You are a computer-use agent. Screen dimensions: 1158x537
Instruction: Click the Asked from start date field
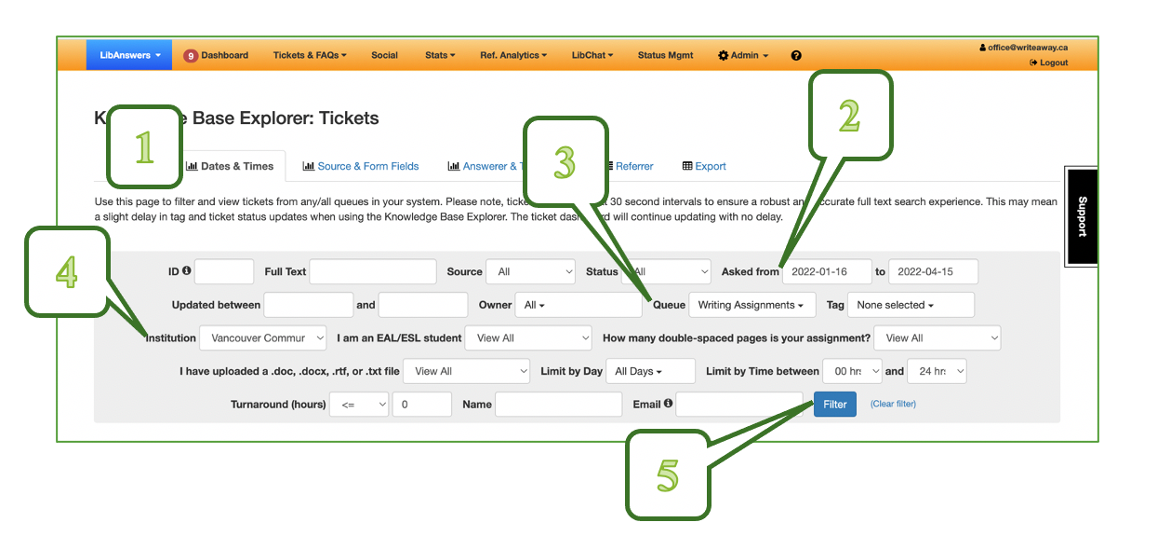[826, 272]
